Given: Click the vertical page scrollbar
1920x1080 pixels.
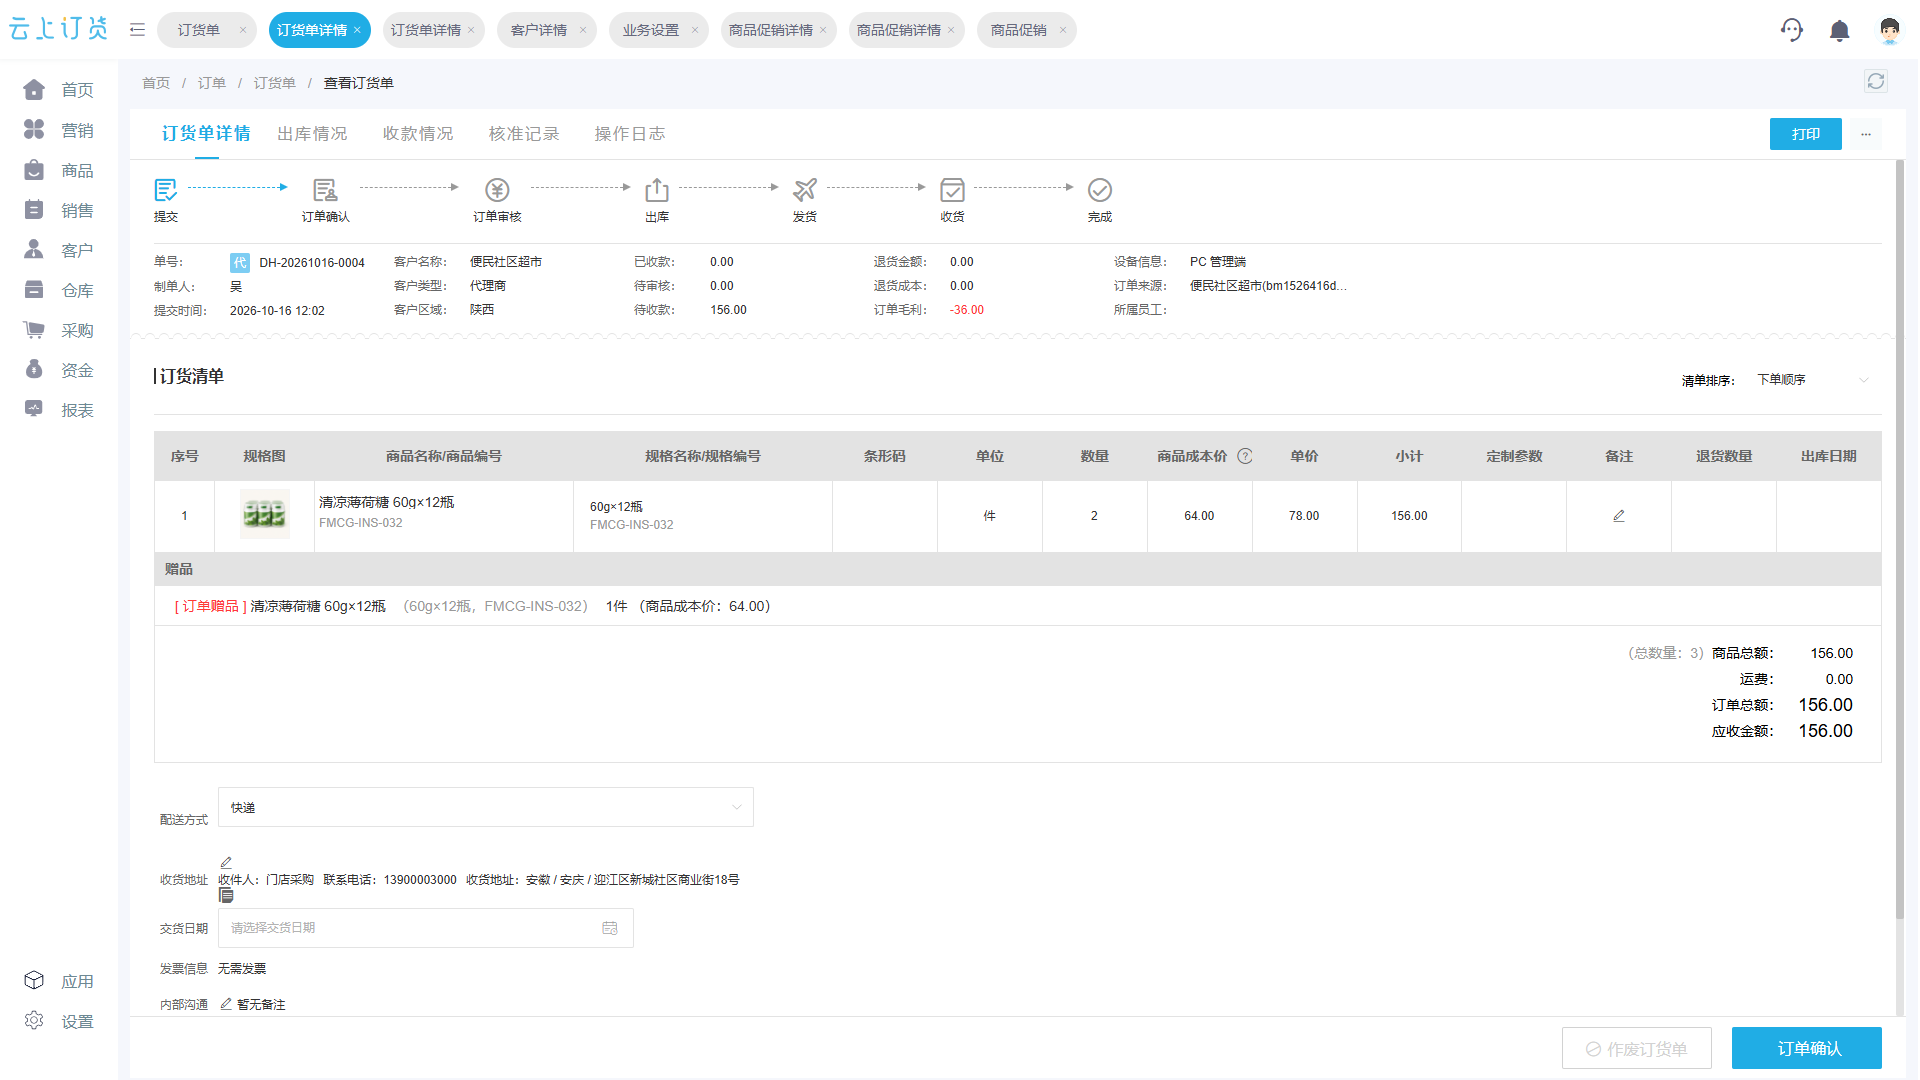Looking at the screenshot, I should click(1900, 540).
